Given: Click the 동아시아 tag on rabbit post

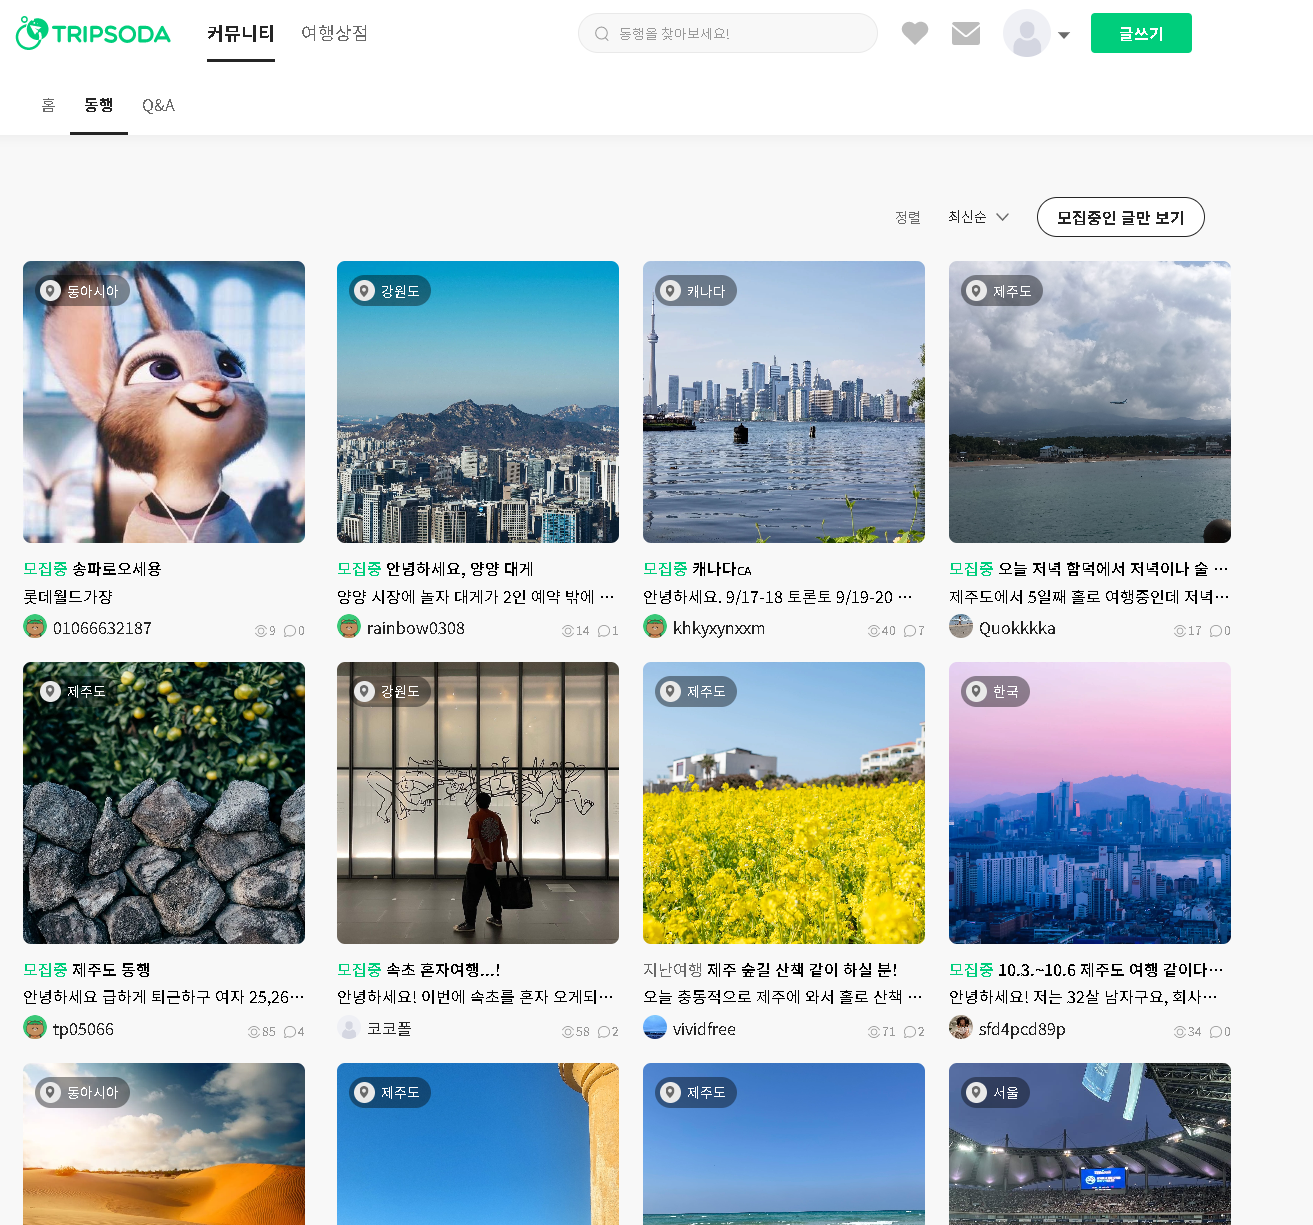Looking at the screenshot, I should point(80,291).
